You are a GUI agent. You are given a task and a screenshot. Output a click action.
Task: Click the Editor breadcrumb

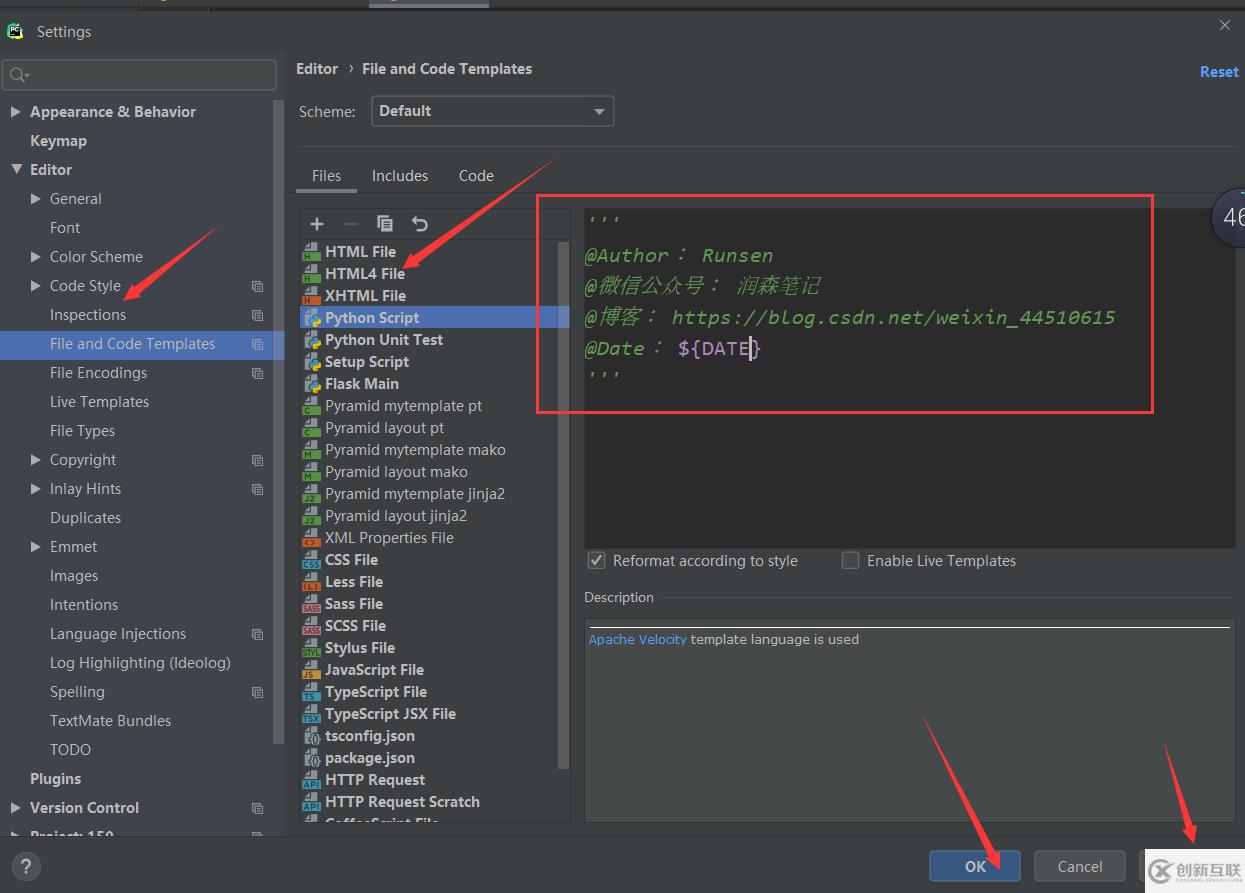point(317,69)
